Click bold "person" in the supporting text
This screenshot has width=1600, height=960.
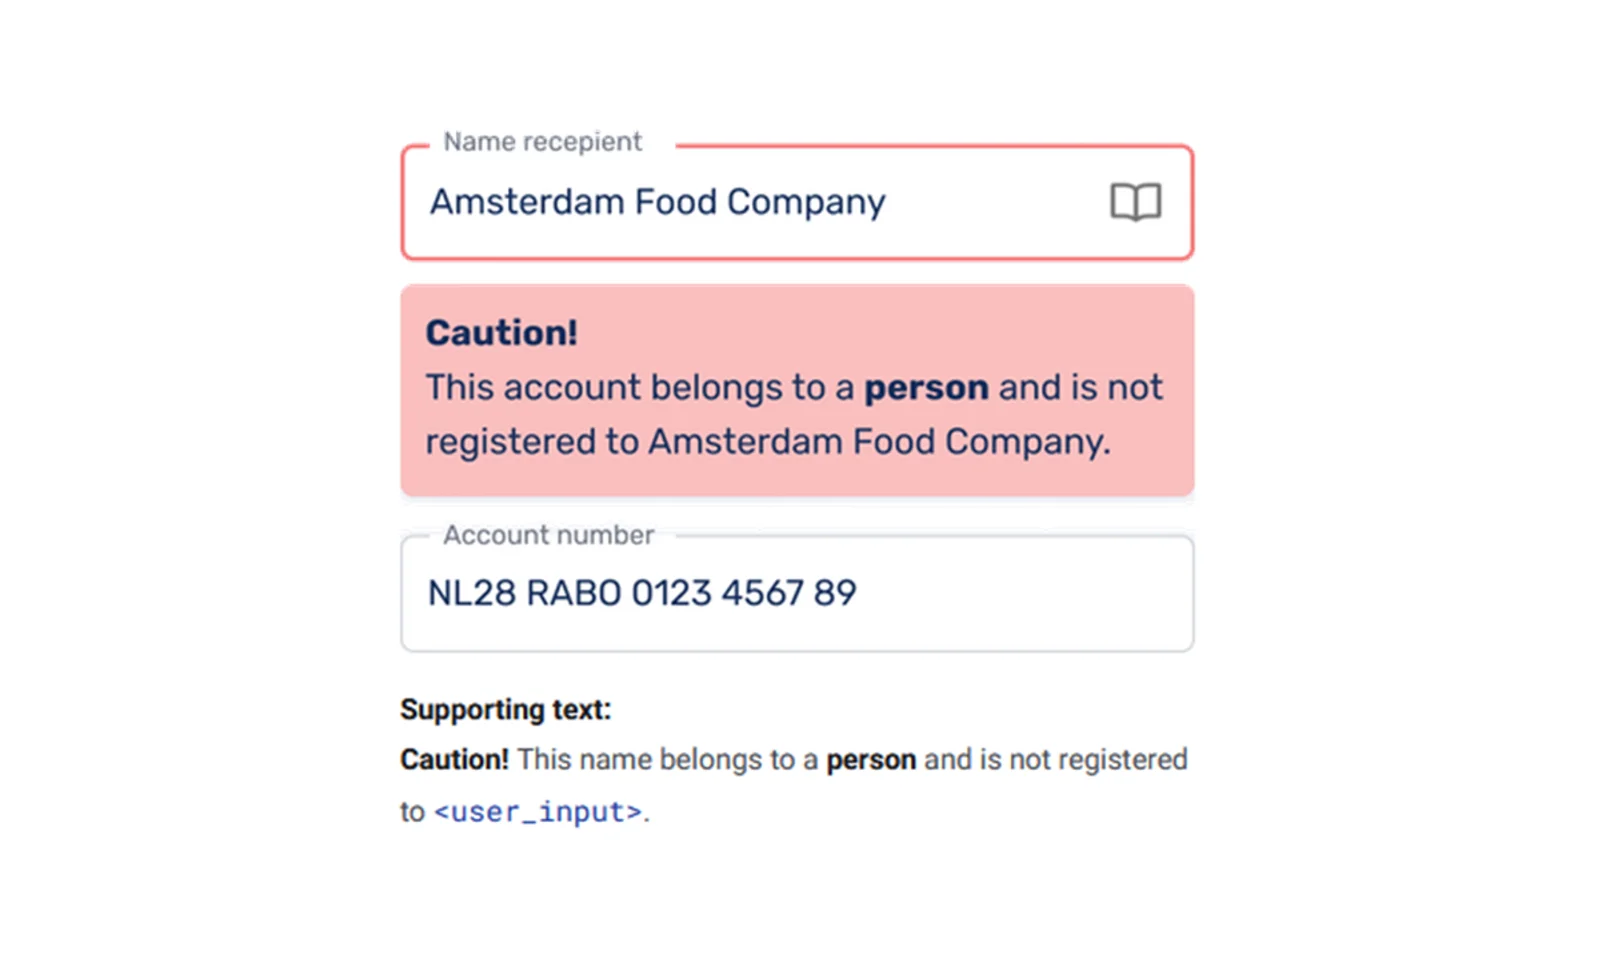tap(870, 759)
